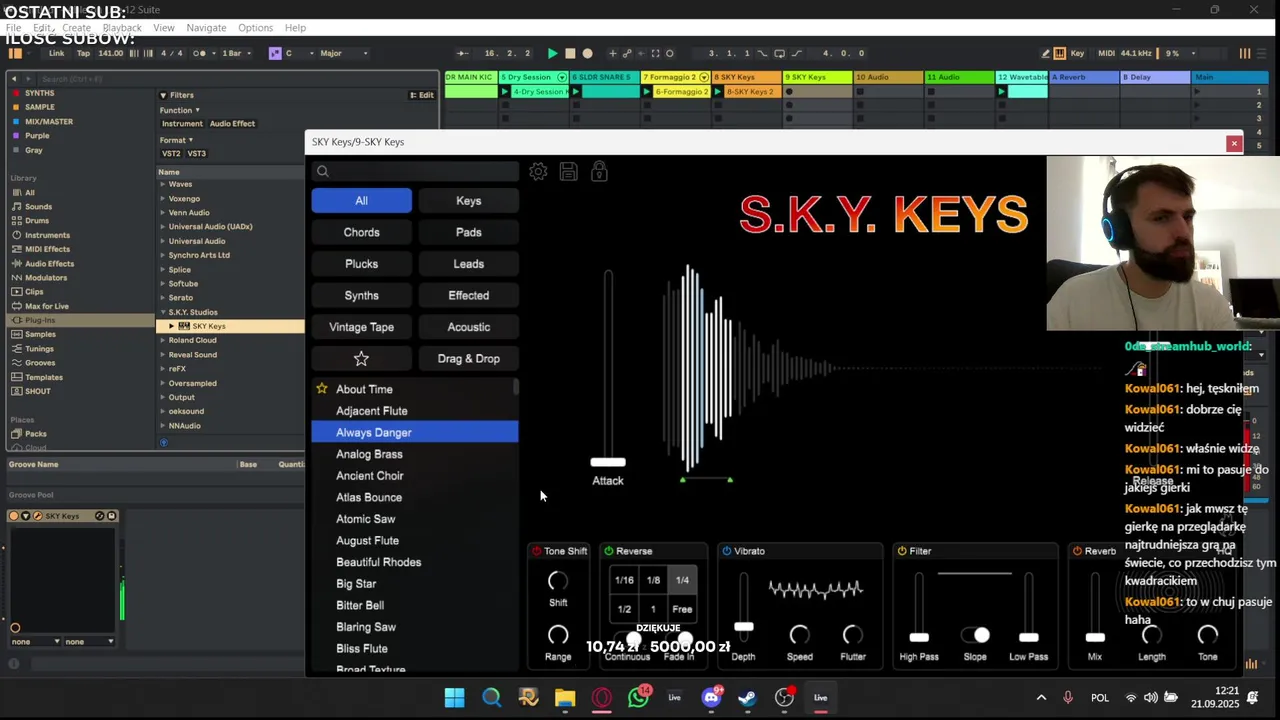Click the Vibrato Depth slider handle
The height and width of the screenshot is (720, 1280).
(x=743, y=627)
